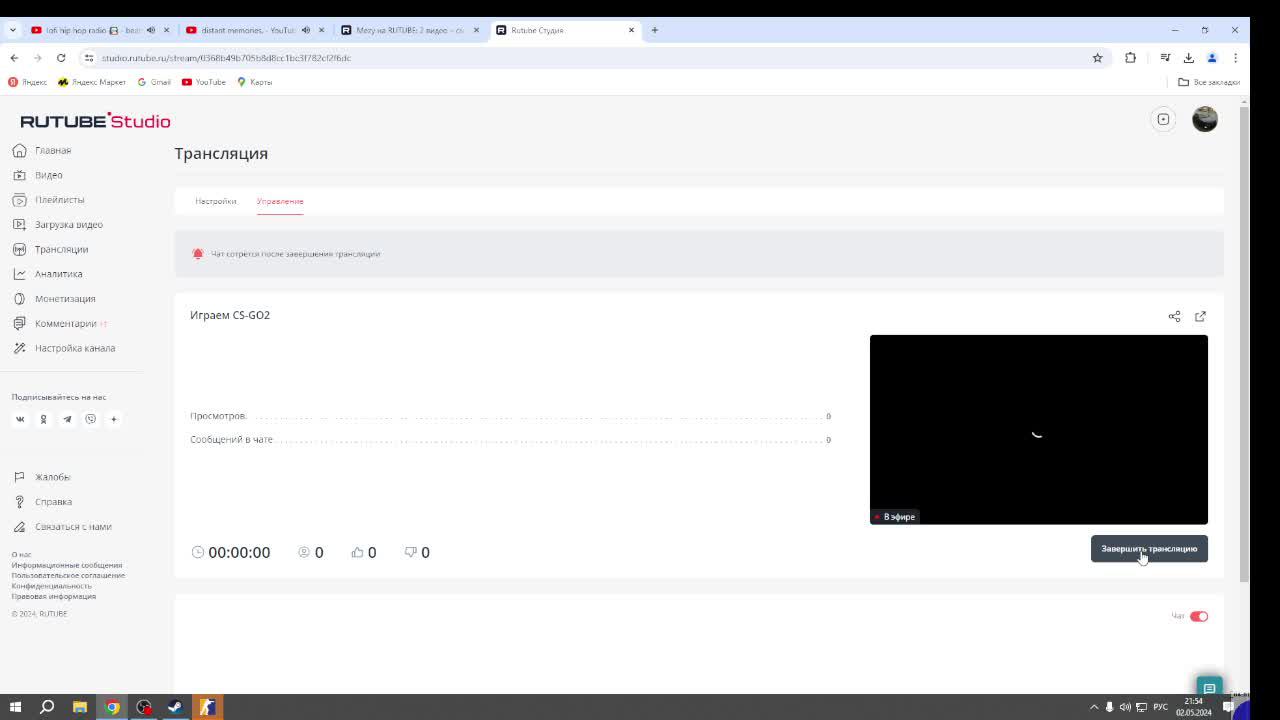Screen dimensions: 1280x720
Task: Click the RUTUBE Studio logo
Action: pyautogui.click(x=95, y=121)
